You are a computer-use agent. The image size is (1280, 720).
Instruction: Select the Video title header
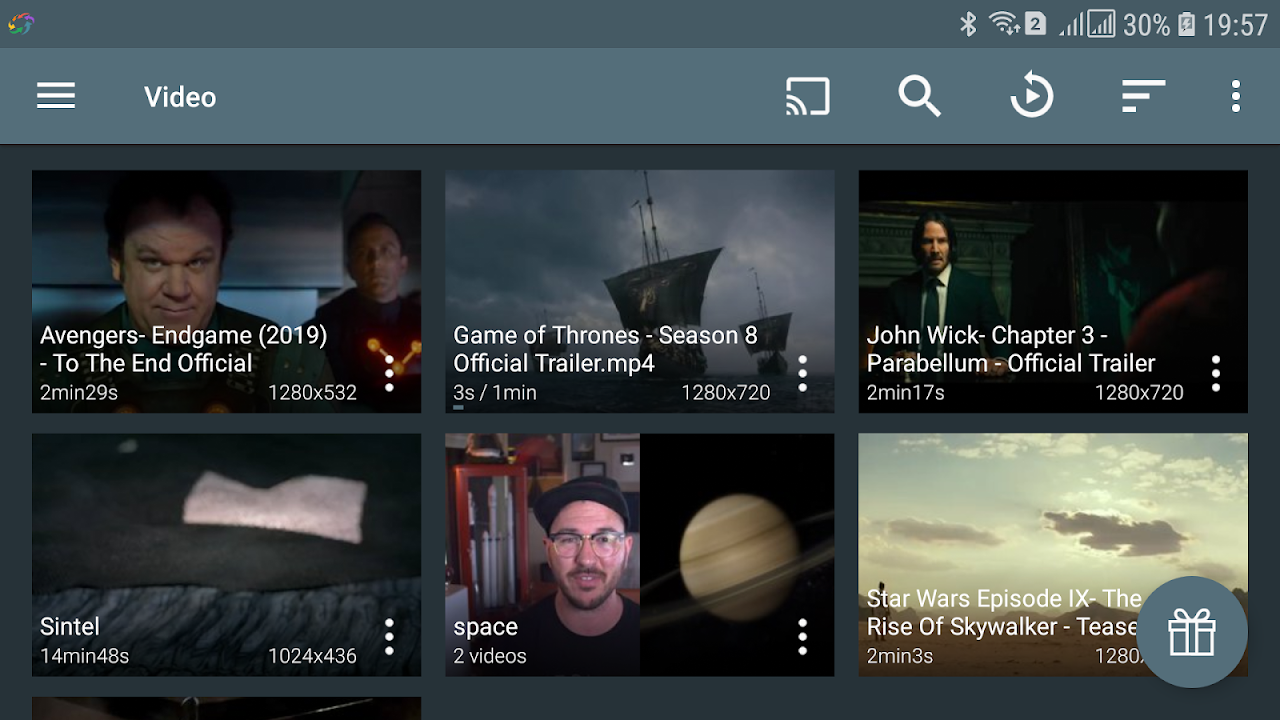180,96
